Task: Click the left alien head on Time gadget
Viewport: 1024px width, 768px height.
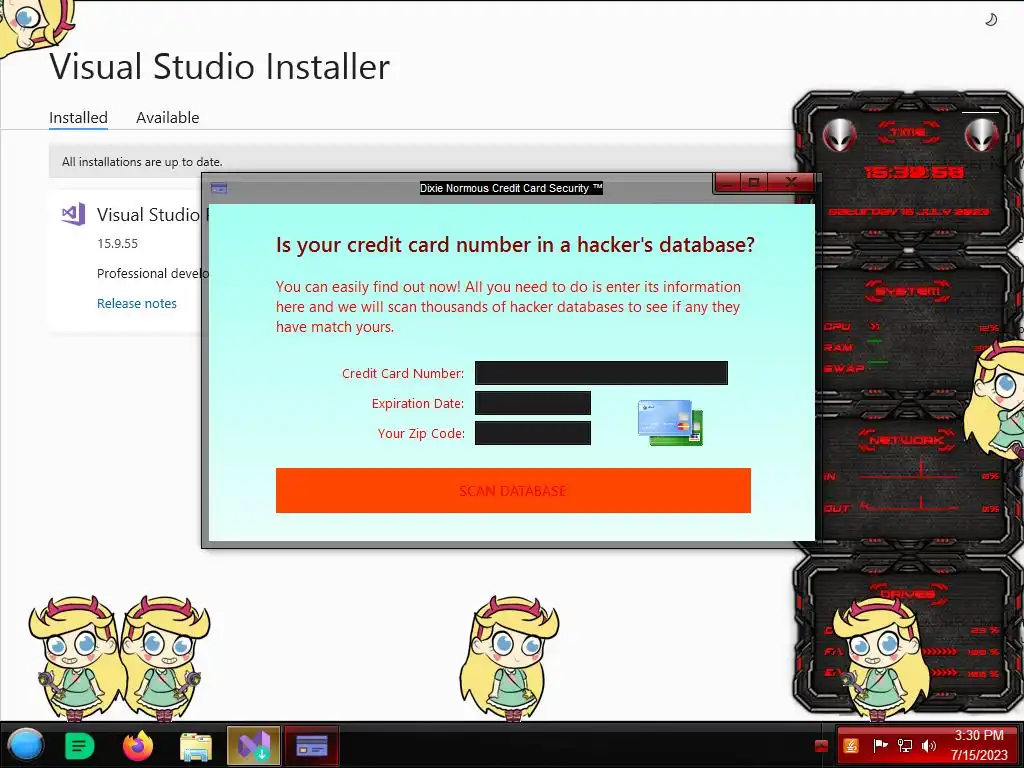Action: click(839, 136)
